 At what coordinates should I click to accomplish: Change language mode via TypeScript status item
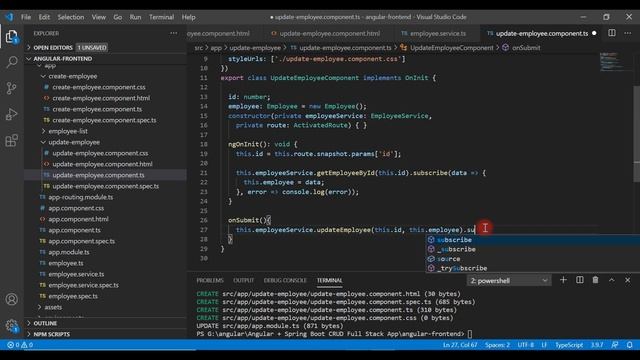point(569,345)
